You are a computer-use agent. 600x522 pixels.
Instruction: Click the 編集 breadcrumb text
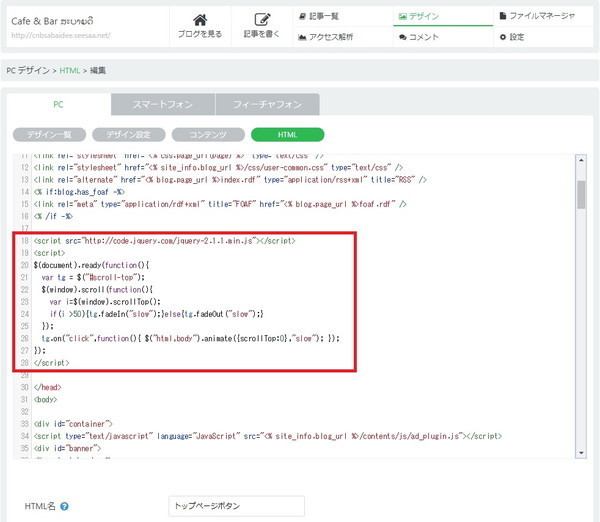click(x=98, y=70)
